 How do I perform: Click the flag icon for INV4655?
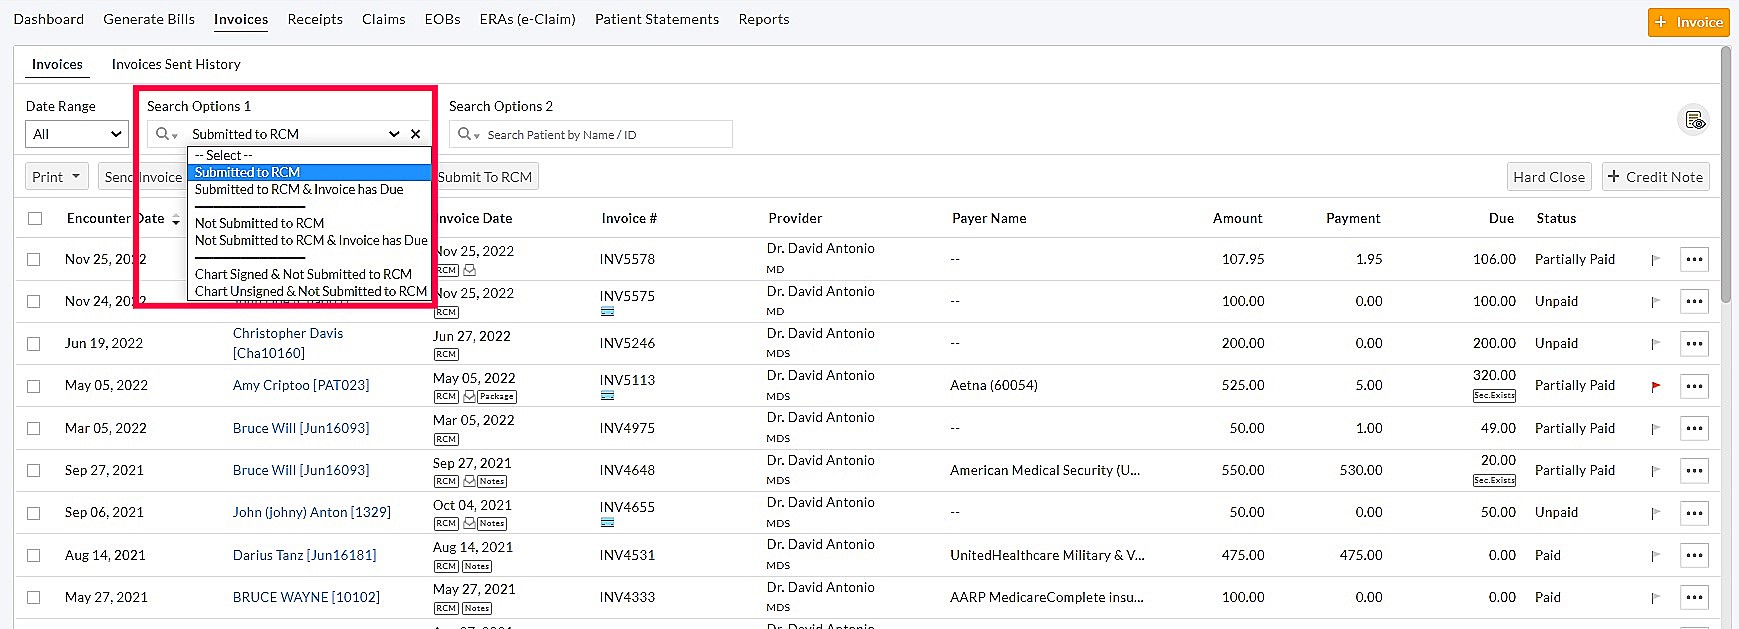point(1656,513)
